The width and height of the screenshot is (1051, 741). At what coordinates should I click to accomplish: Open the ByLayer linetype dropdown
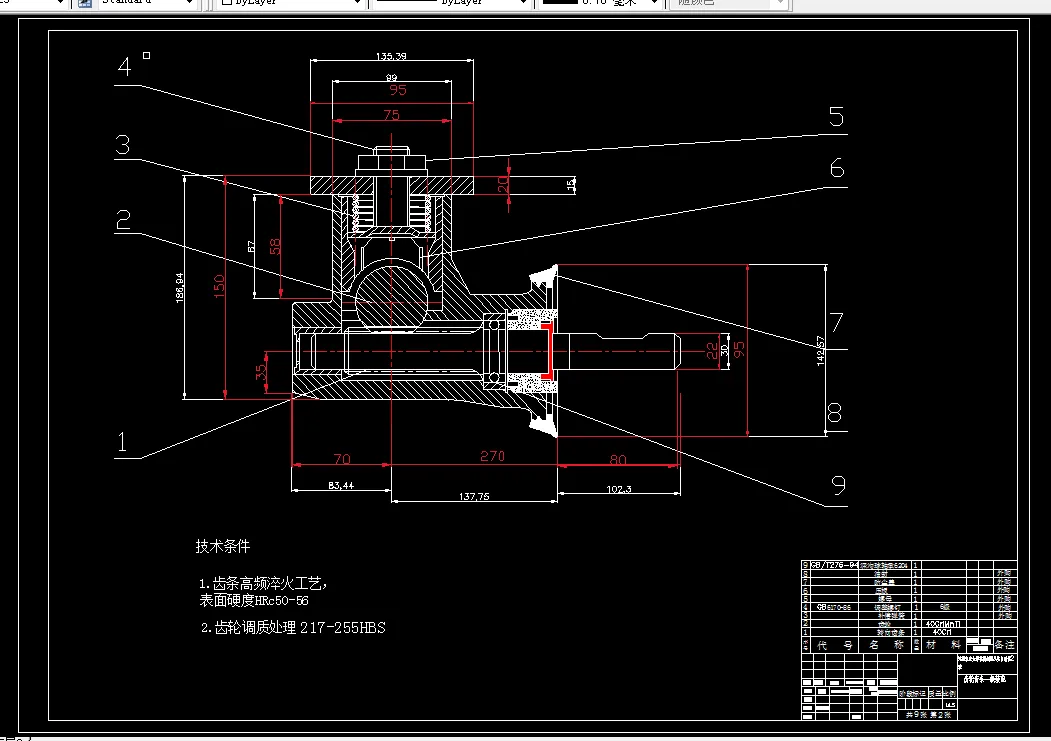point(452,3)
